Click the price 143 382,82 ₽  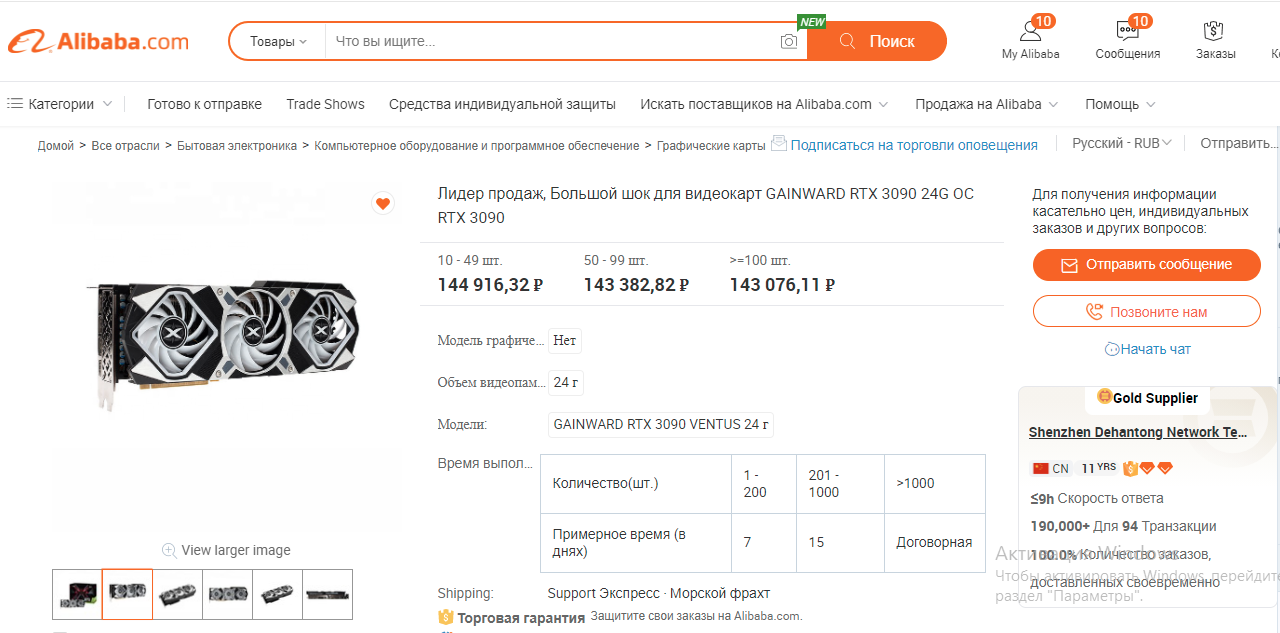637,285
